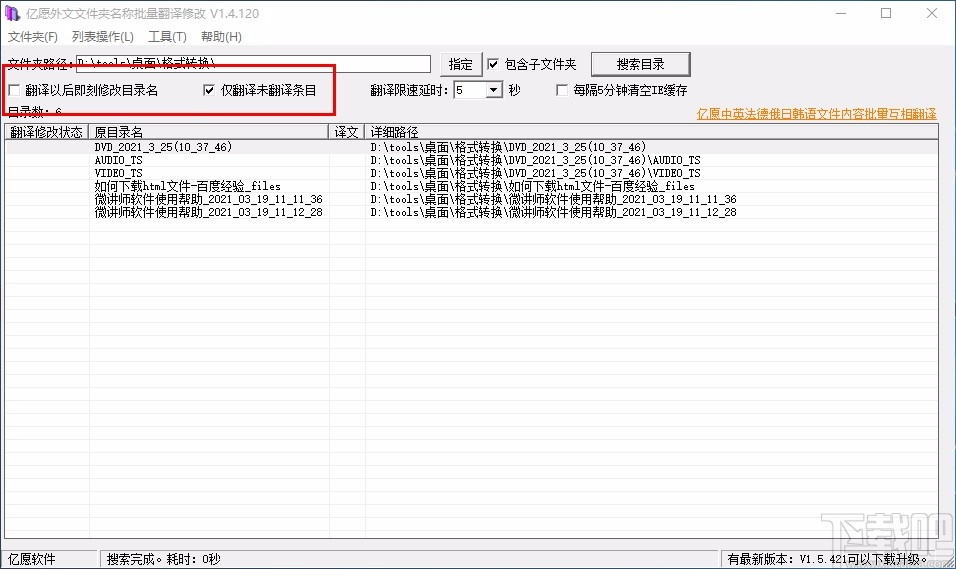The width and height of the screenshot is (956, 569).
Task: Click path ending in \AUDIO_TS
Action: pos(535,160)
